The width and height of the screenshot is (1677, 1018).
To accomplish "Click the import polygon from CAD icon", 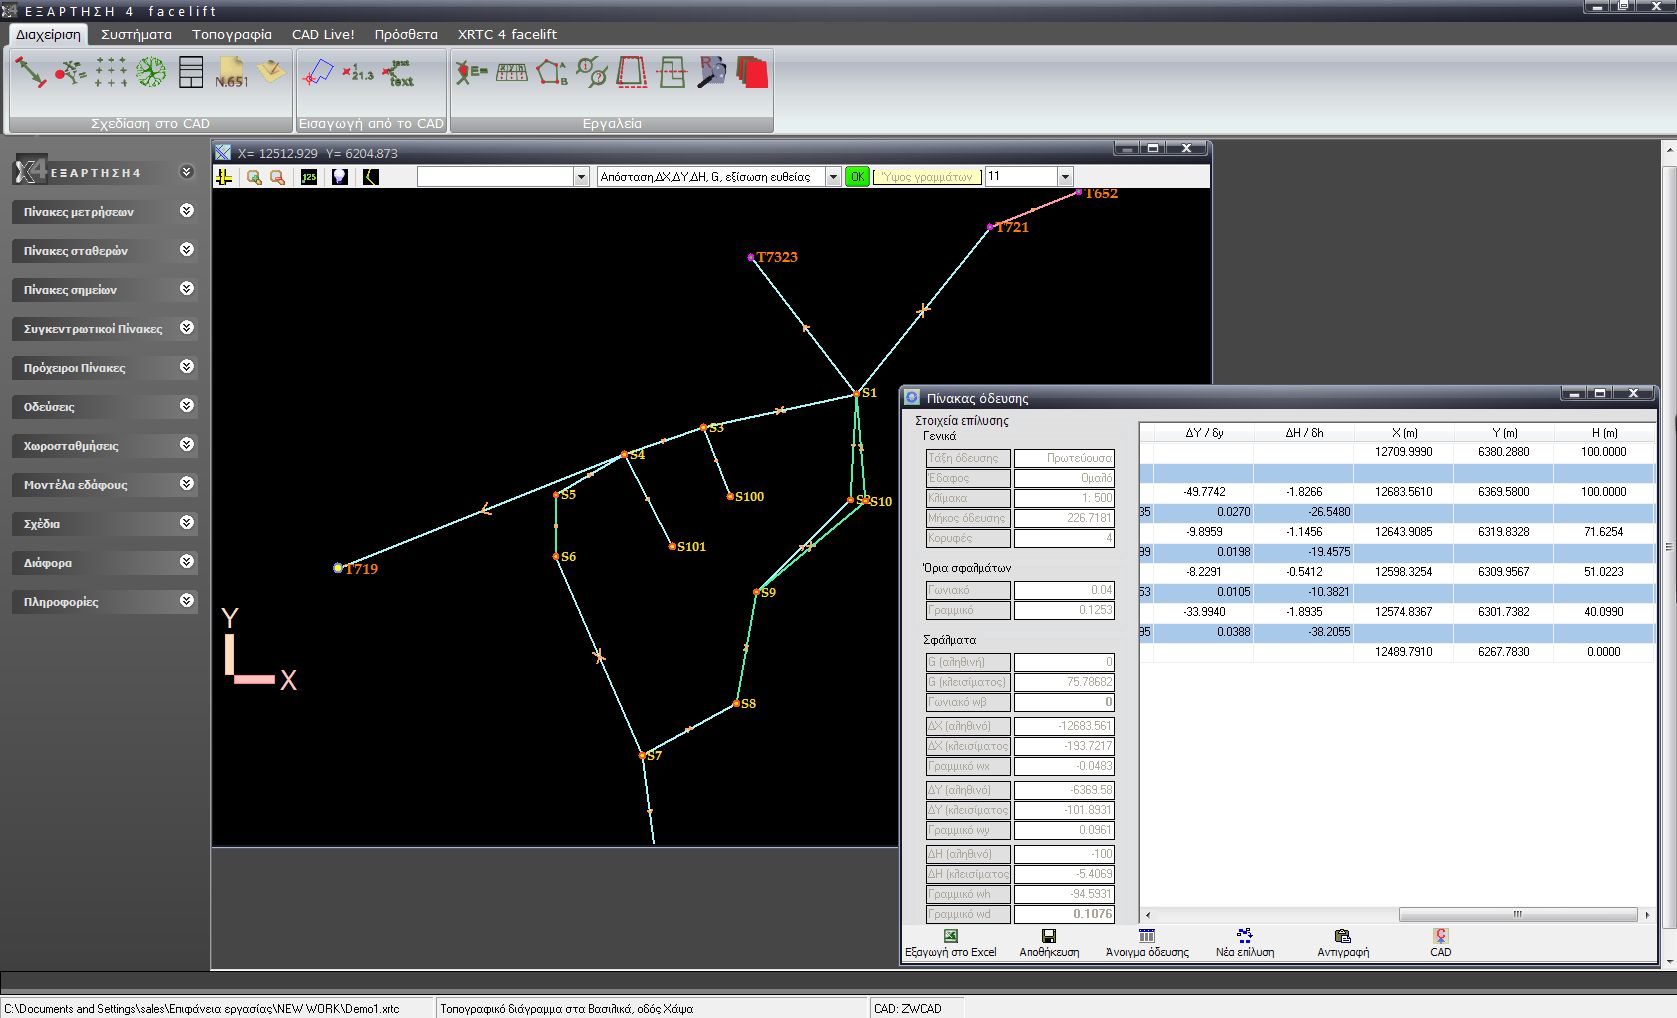I will (x=318, y=72).
